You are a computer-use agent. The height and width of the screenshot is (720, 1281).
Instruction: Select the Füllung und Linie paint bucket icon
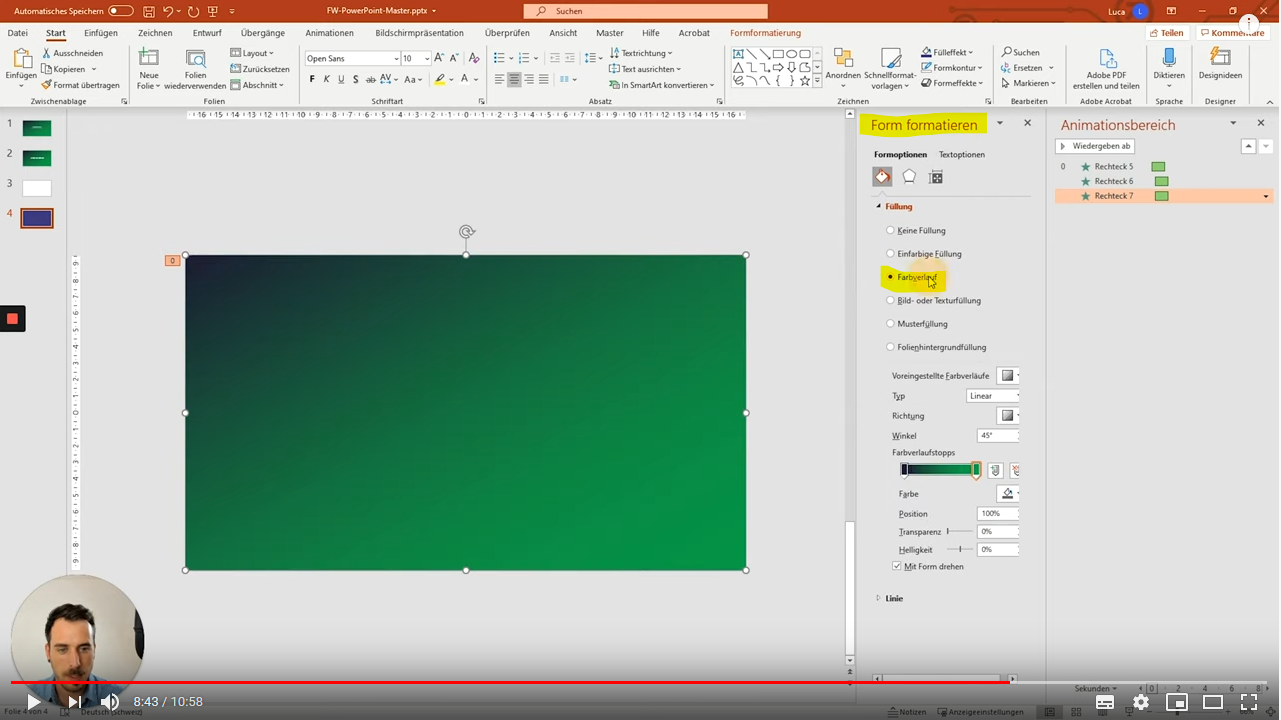pyautogui.click(x=882, y=177)
